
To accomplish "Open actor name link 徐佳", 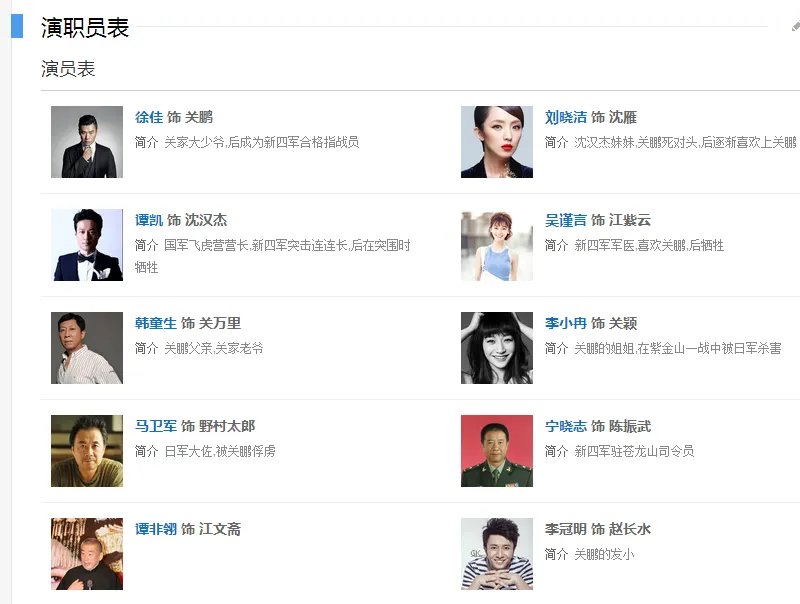I will pos(149,117).
